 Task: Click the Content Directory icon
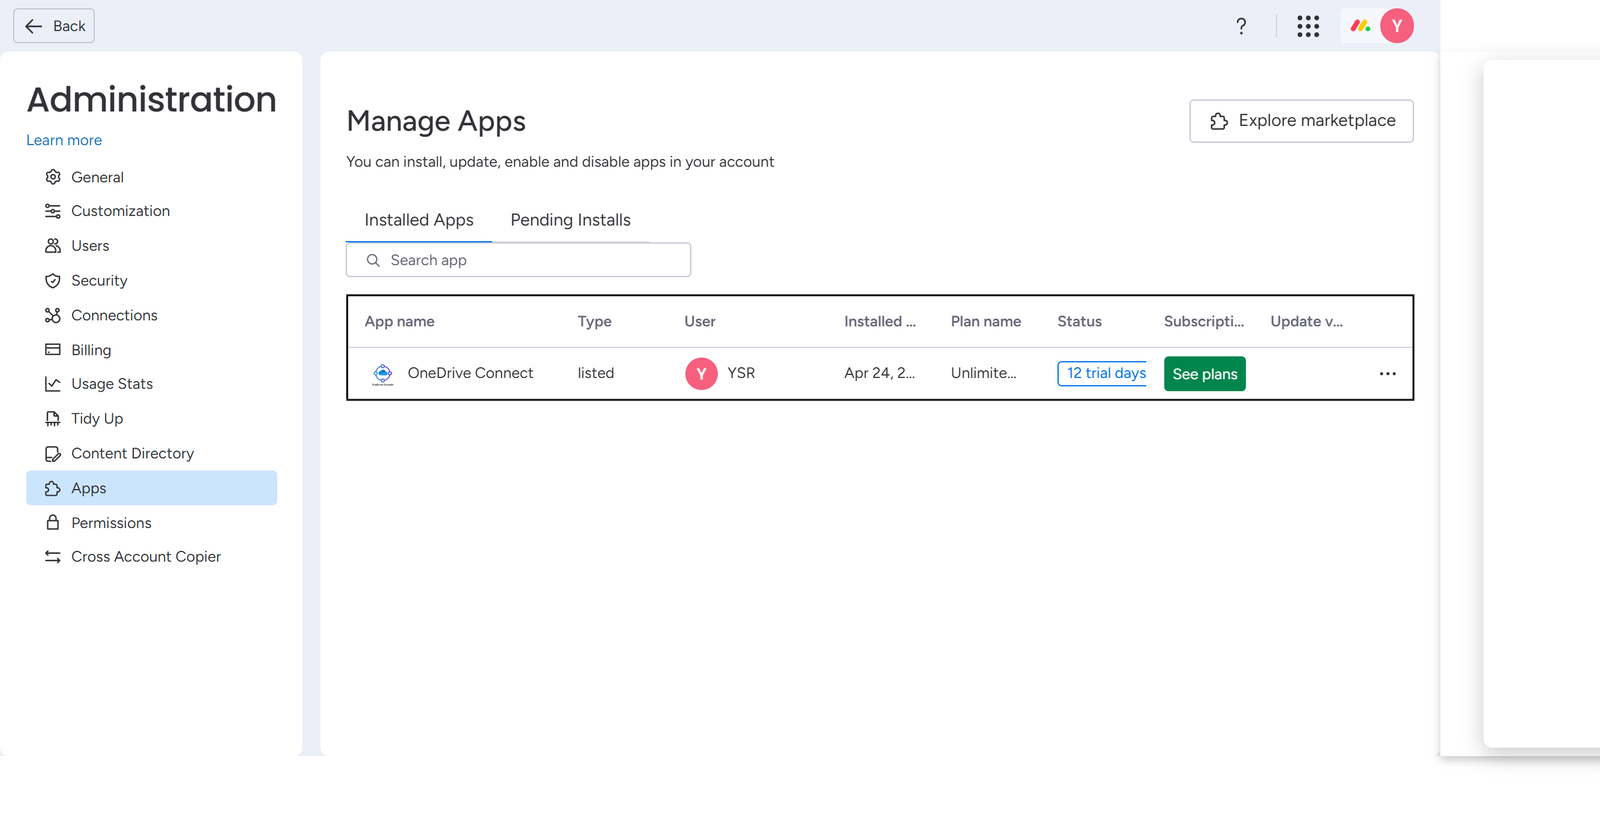(x=53, y=454)
